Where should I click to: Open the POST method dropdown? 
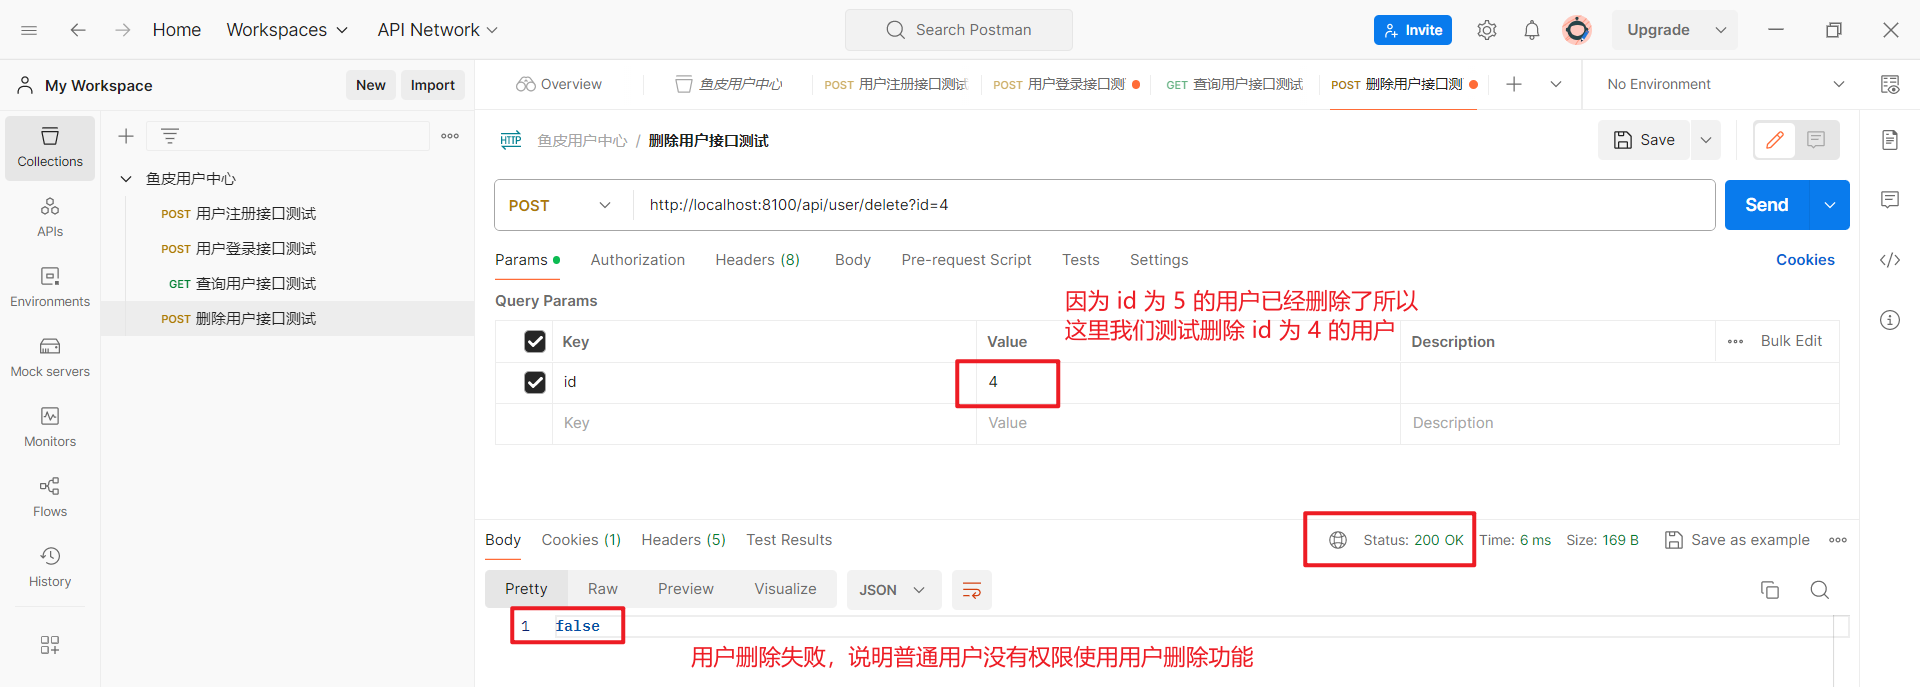pyautogui.click(x=560, y=205)
